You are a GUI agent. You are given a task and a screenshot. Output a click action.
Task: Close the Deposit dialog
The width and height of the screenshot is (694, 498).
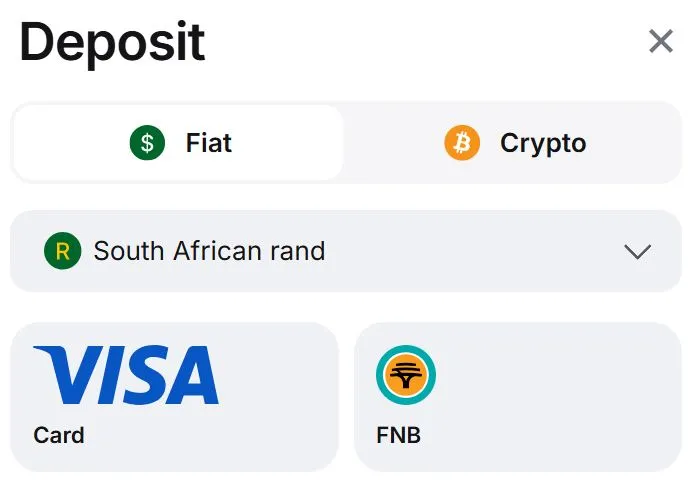click(x=661, y=41)
